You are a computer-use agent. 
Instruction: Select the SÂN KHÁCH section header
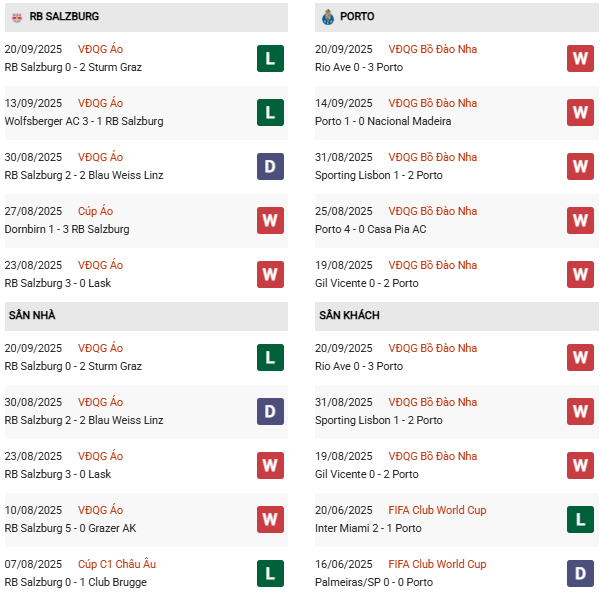(349, 316)
